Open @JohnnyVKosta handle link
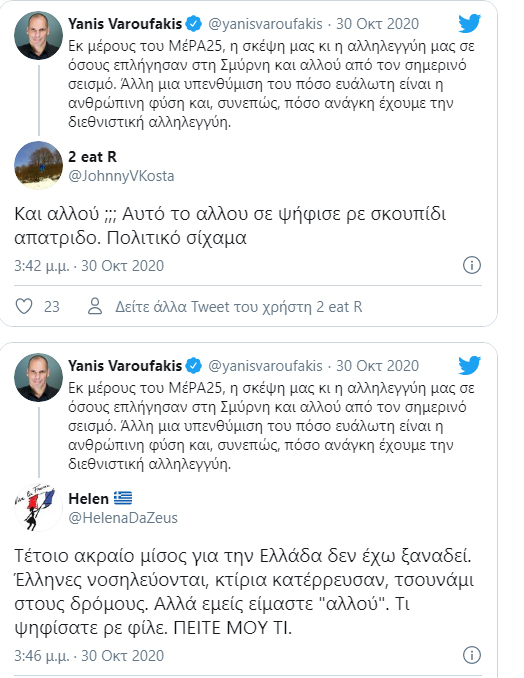 click(x=121, y=176)
